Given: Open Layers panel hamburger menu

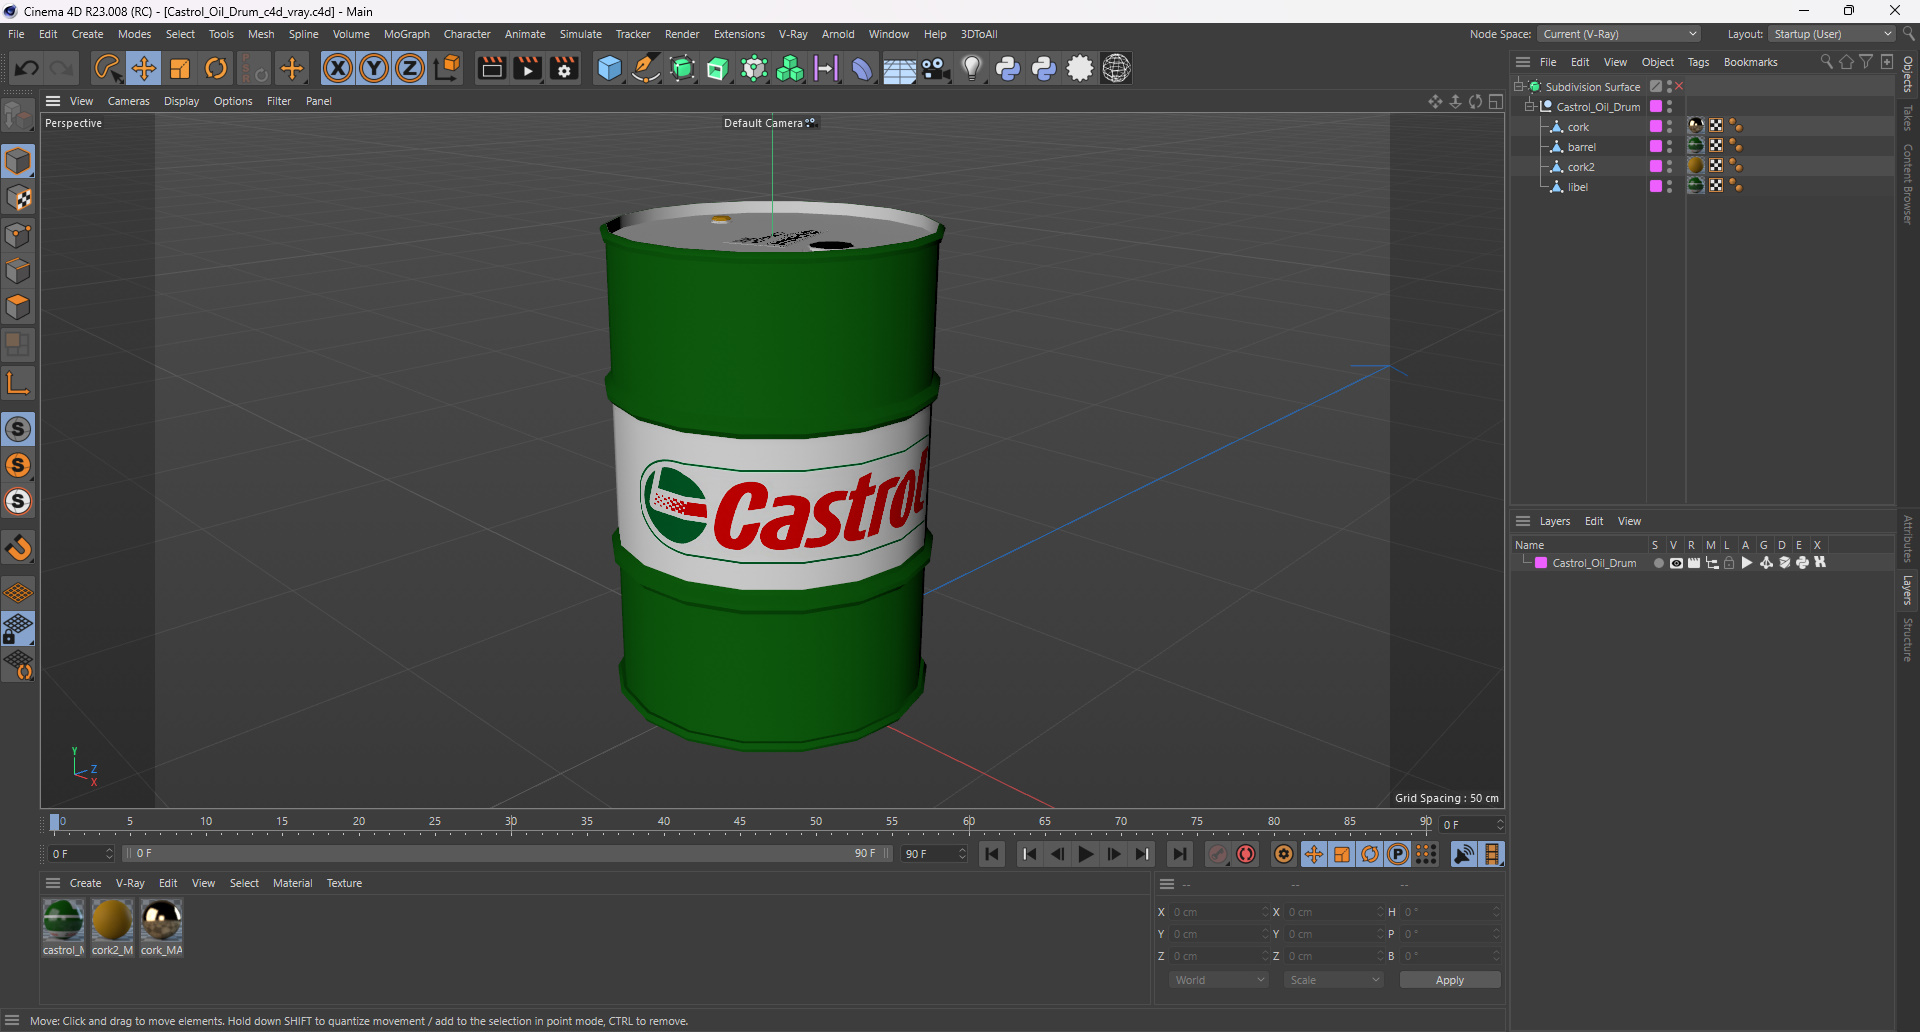Looking at the screenshot, I should [x=1523, y=521].
